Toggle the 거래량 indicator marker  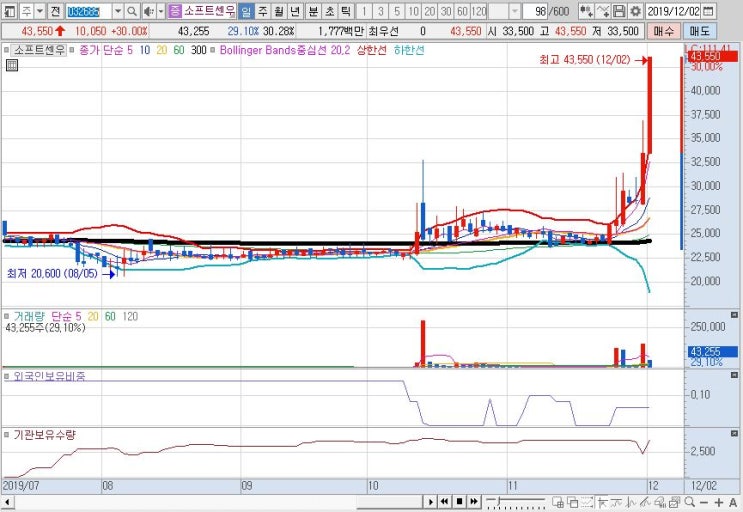pyautogui.click(x=6, y=316)
